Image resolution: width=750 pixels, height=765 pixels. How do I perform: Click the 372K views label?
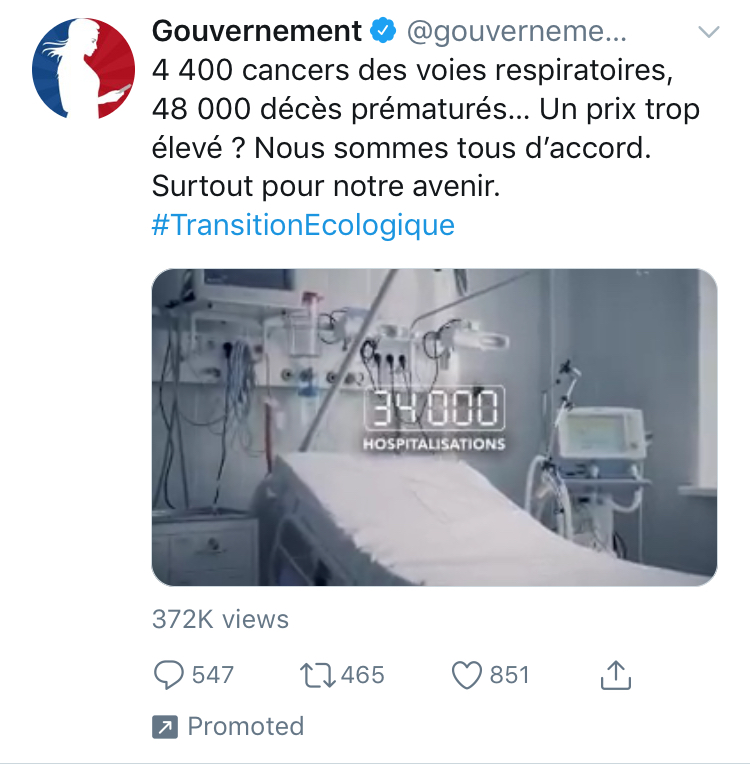221,620
